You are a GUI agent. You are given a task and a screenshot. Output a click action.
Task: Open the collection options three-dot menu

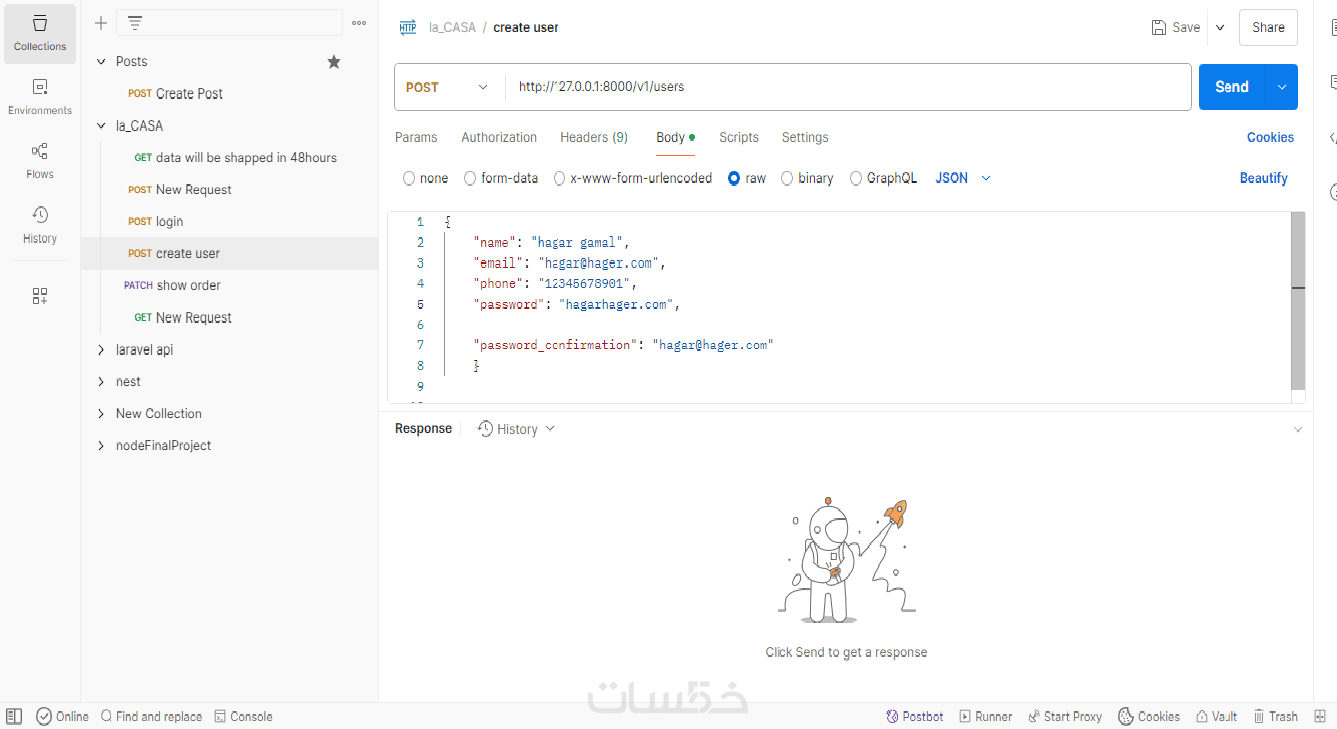click(359, 23)
